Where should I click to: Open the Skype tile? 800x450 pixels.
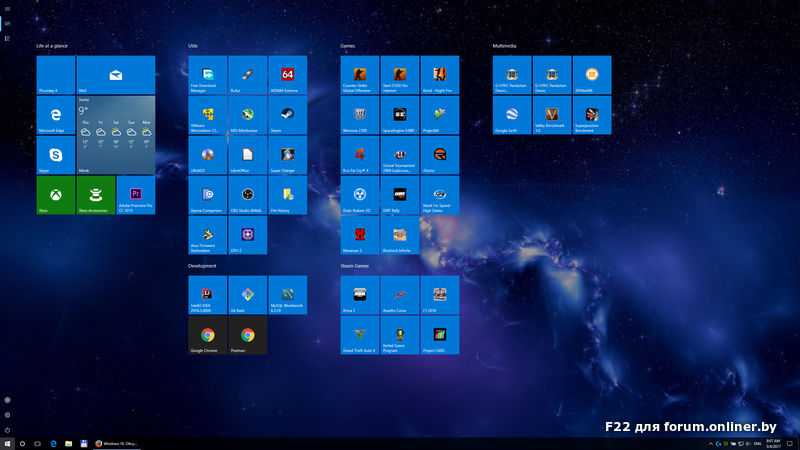coord(56,155)
